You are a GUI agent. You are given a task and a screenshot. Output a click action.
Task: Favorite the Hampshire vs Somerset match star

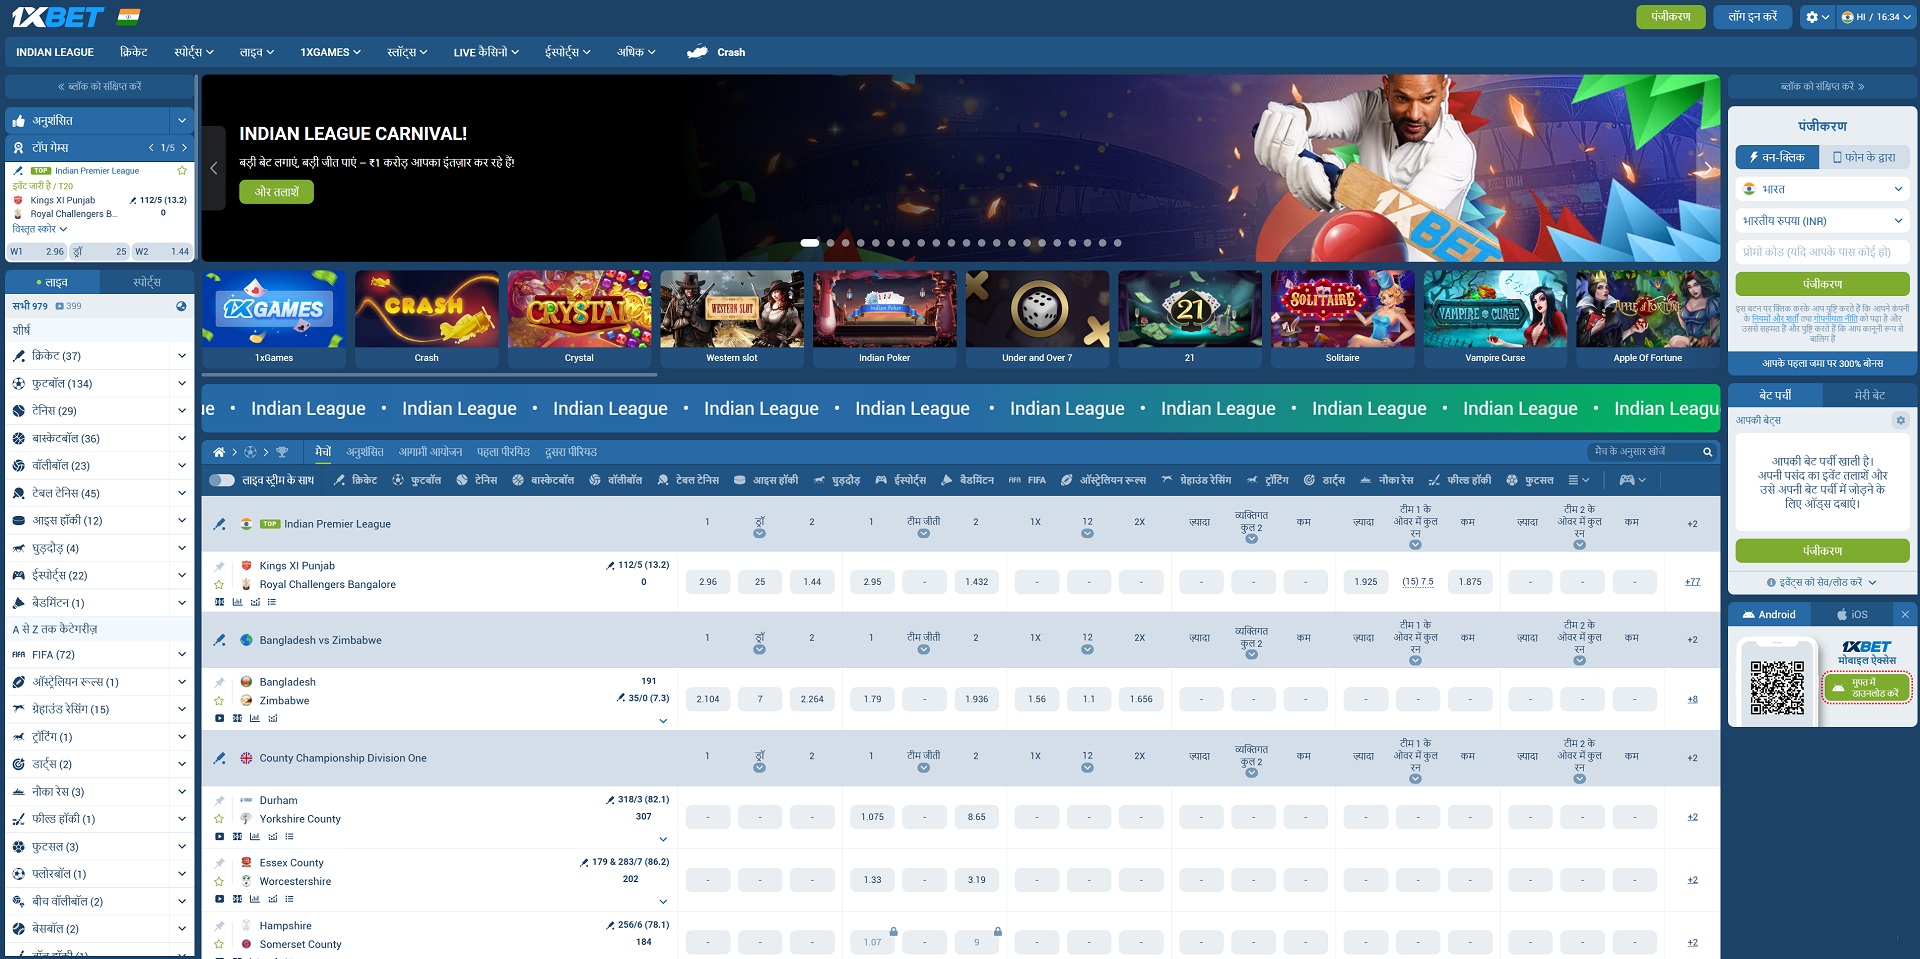(219, 944)
